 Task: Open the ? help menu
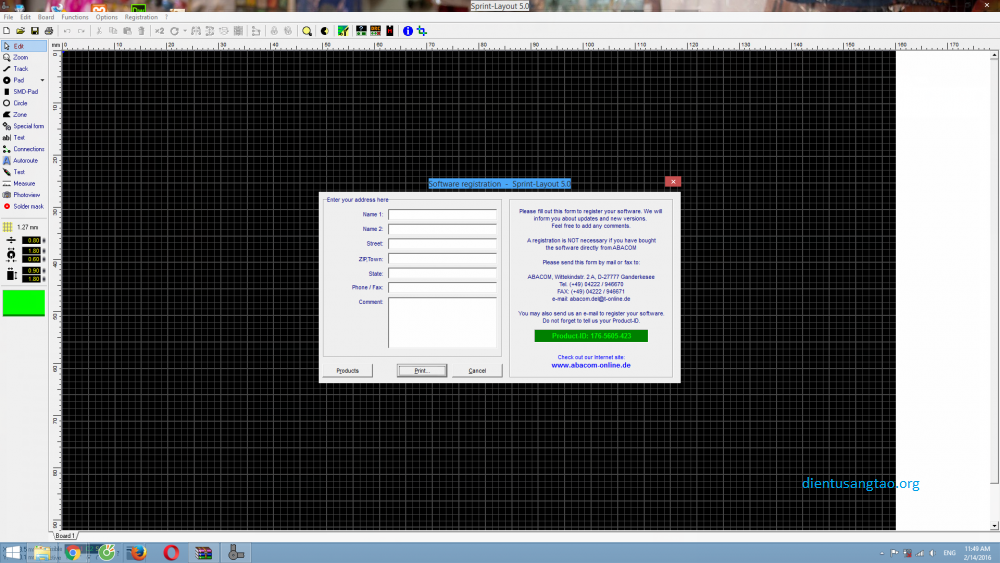click(166, 17)
